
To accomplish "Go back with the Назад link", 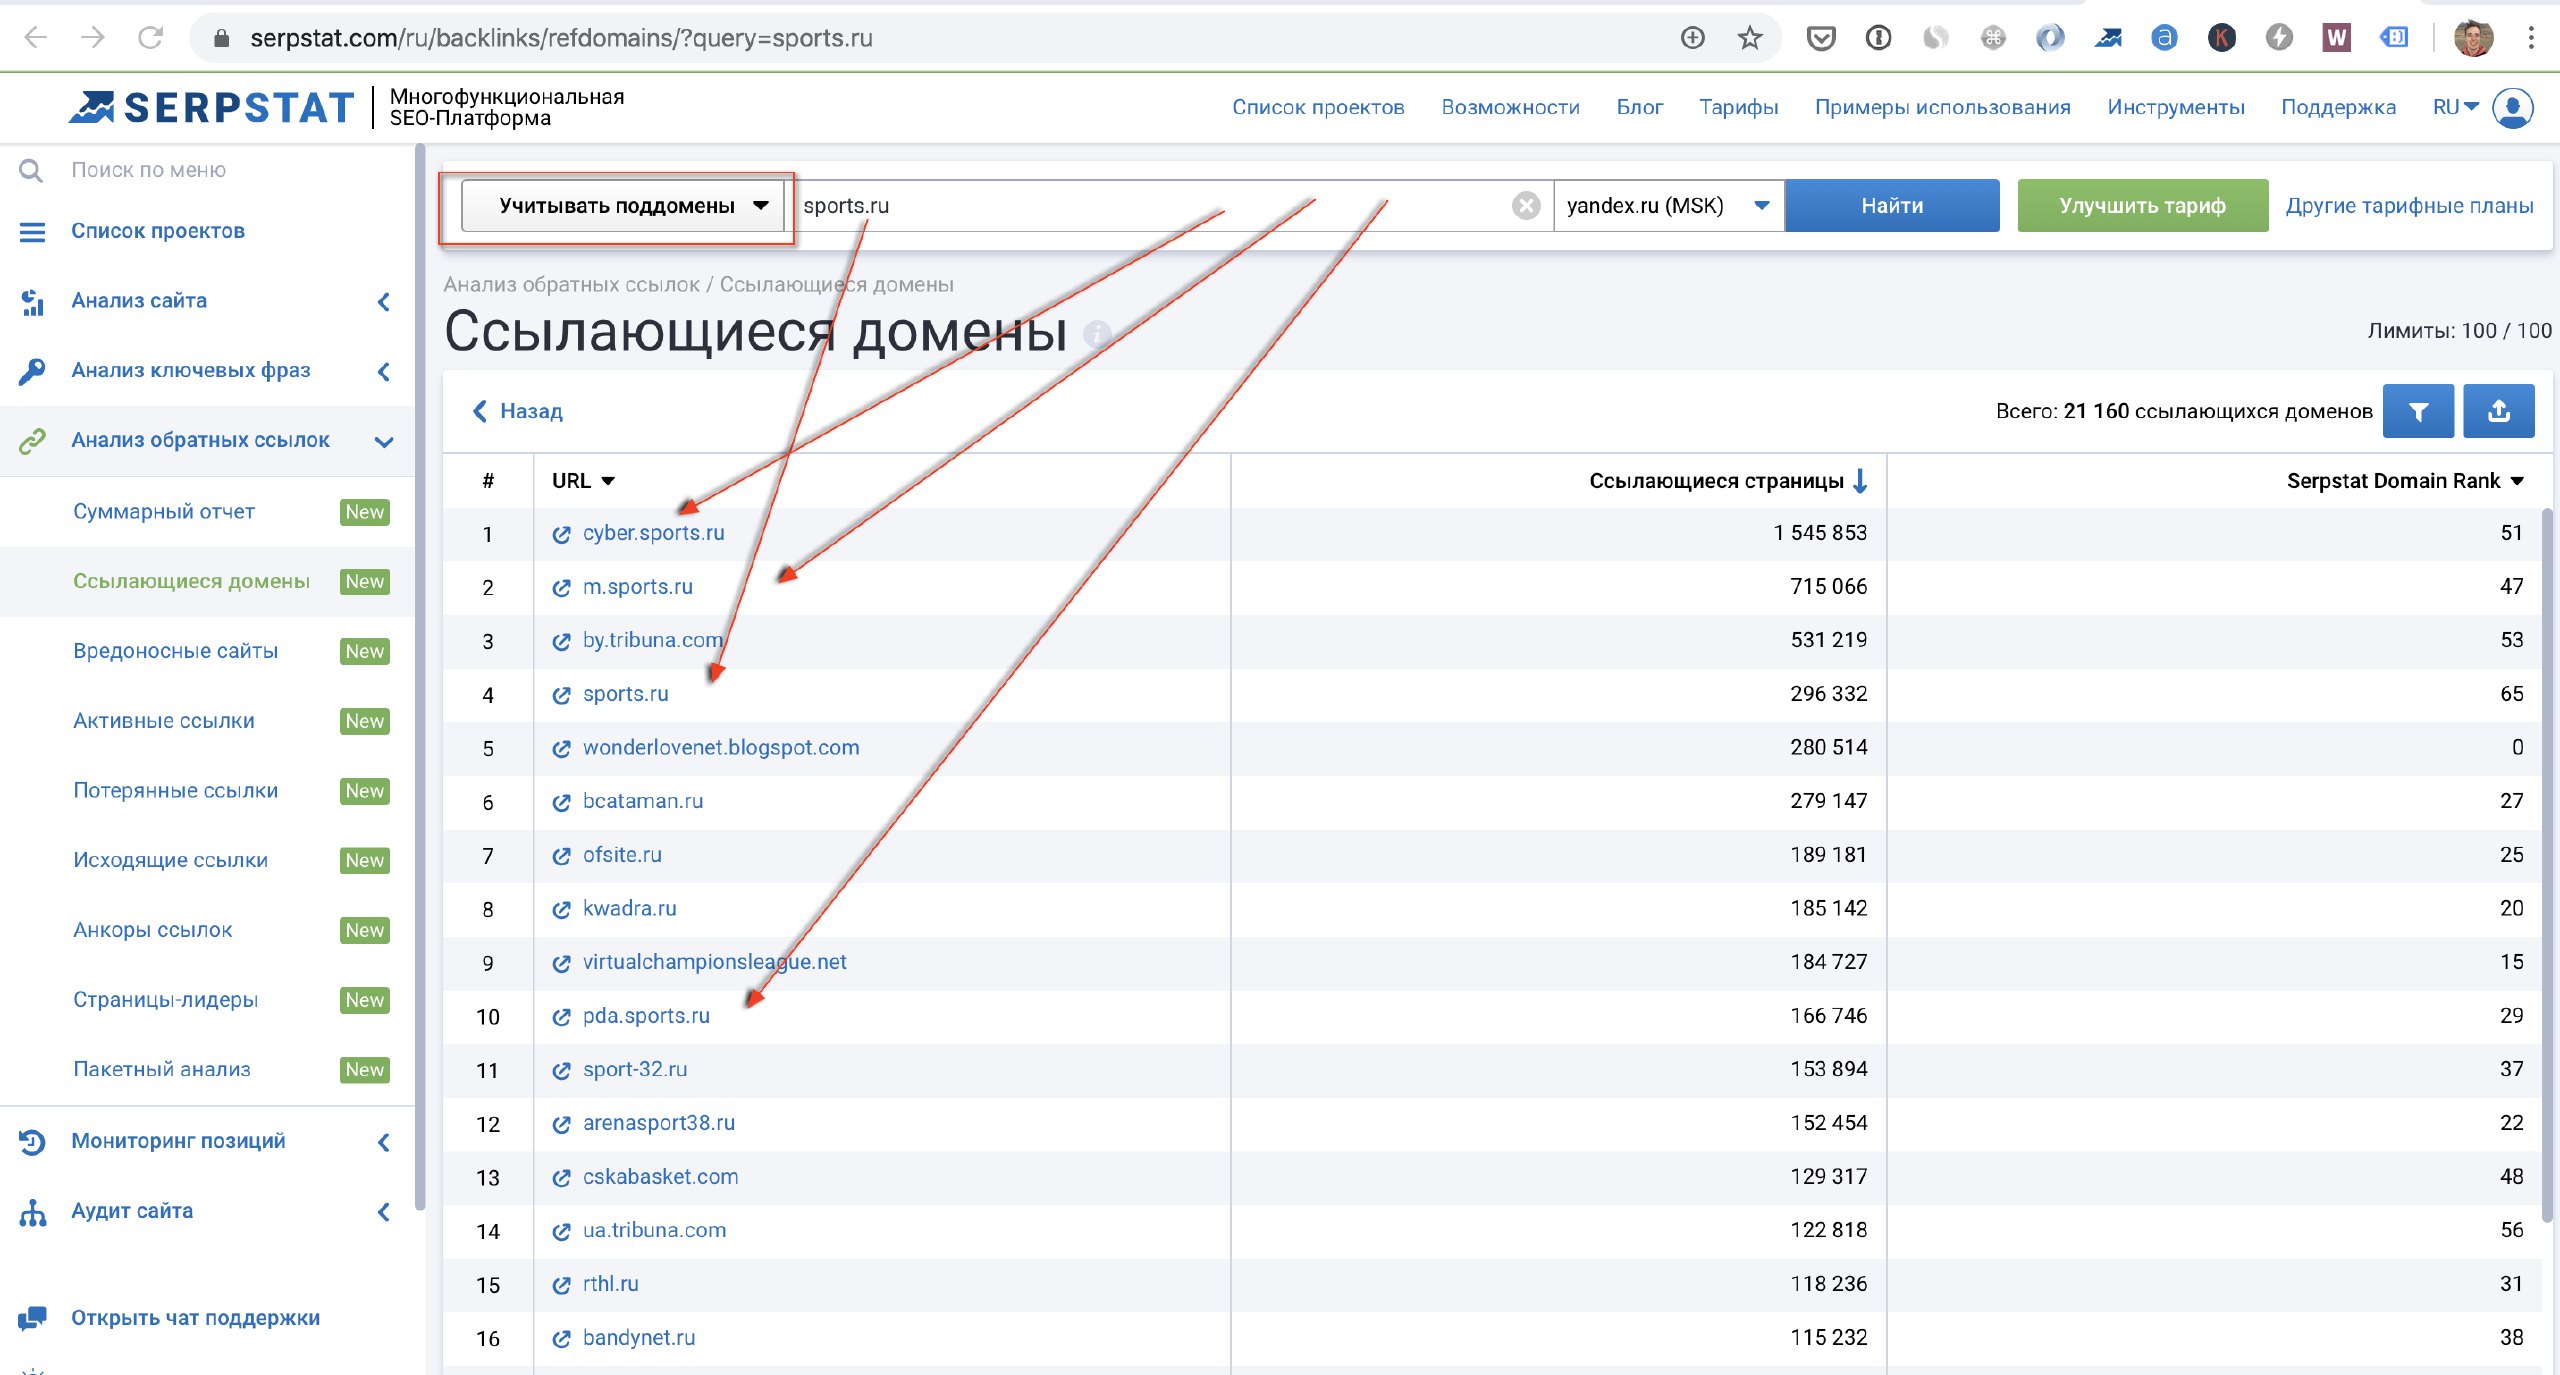I will point(518,411).
